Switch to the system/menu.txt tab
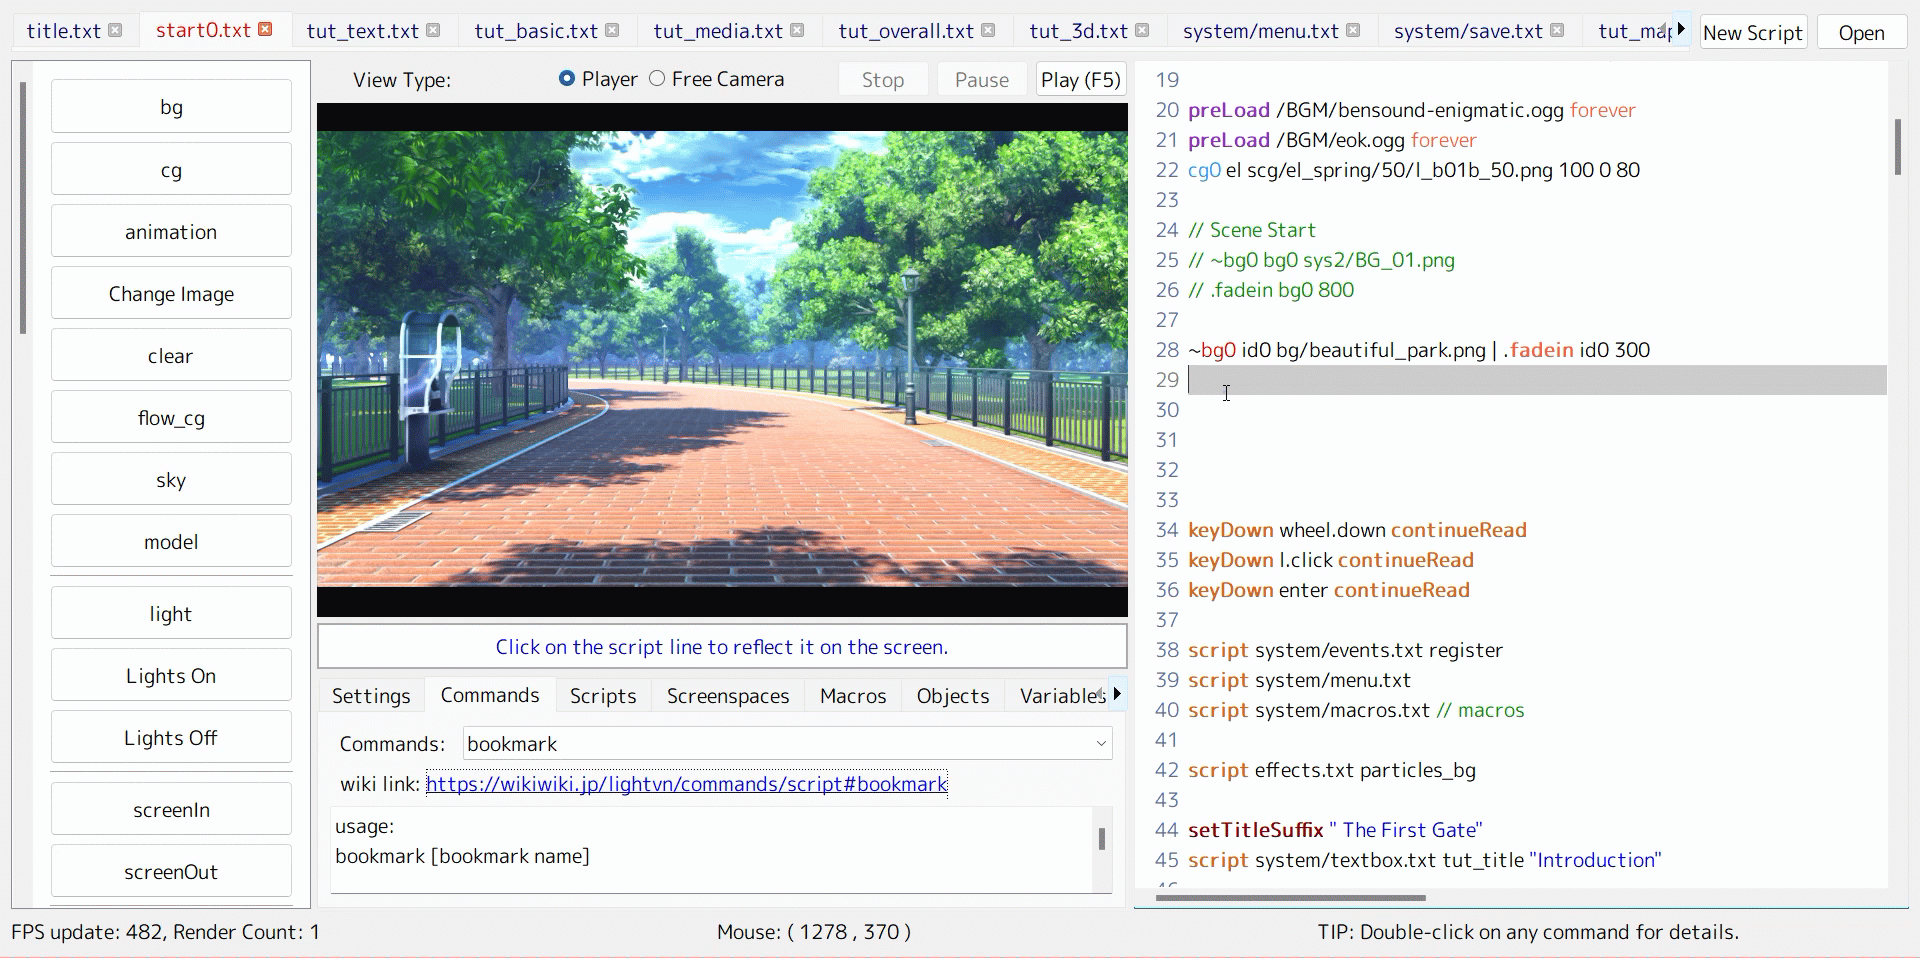Viewport: 1920px width, 958px height. click(x=1260, y=31)
